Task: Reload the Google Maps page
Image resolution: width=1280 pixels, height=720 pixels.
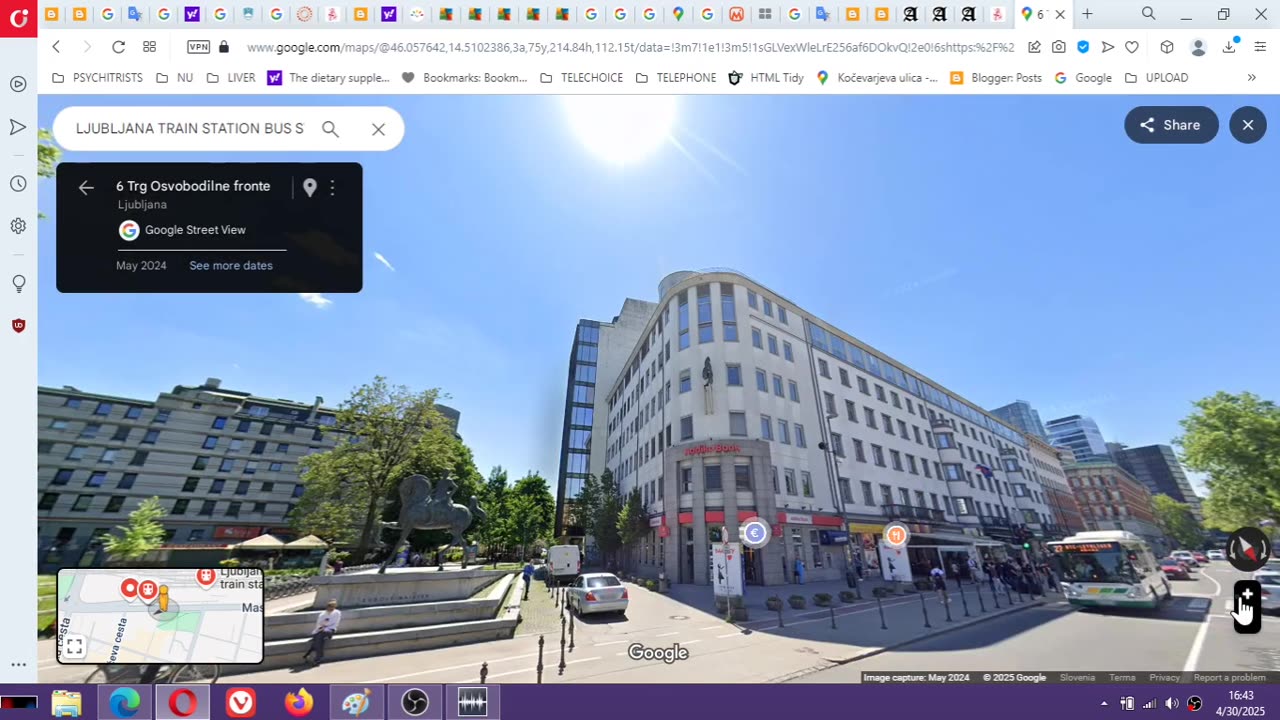Action: coord(118,47)
